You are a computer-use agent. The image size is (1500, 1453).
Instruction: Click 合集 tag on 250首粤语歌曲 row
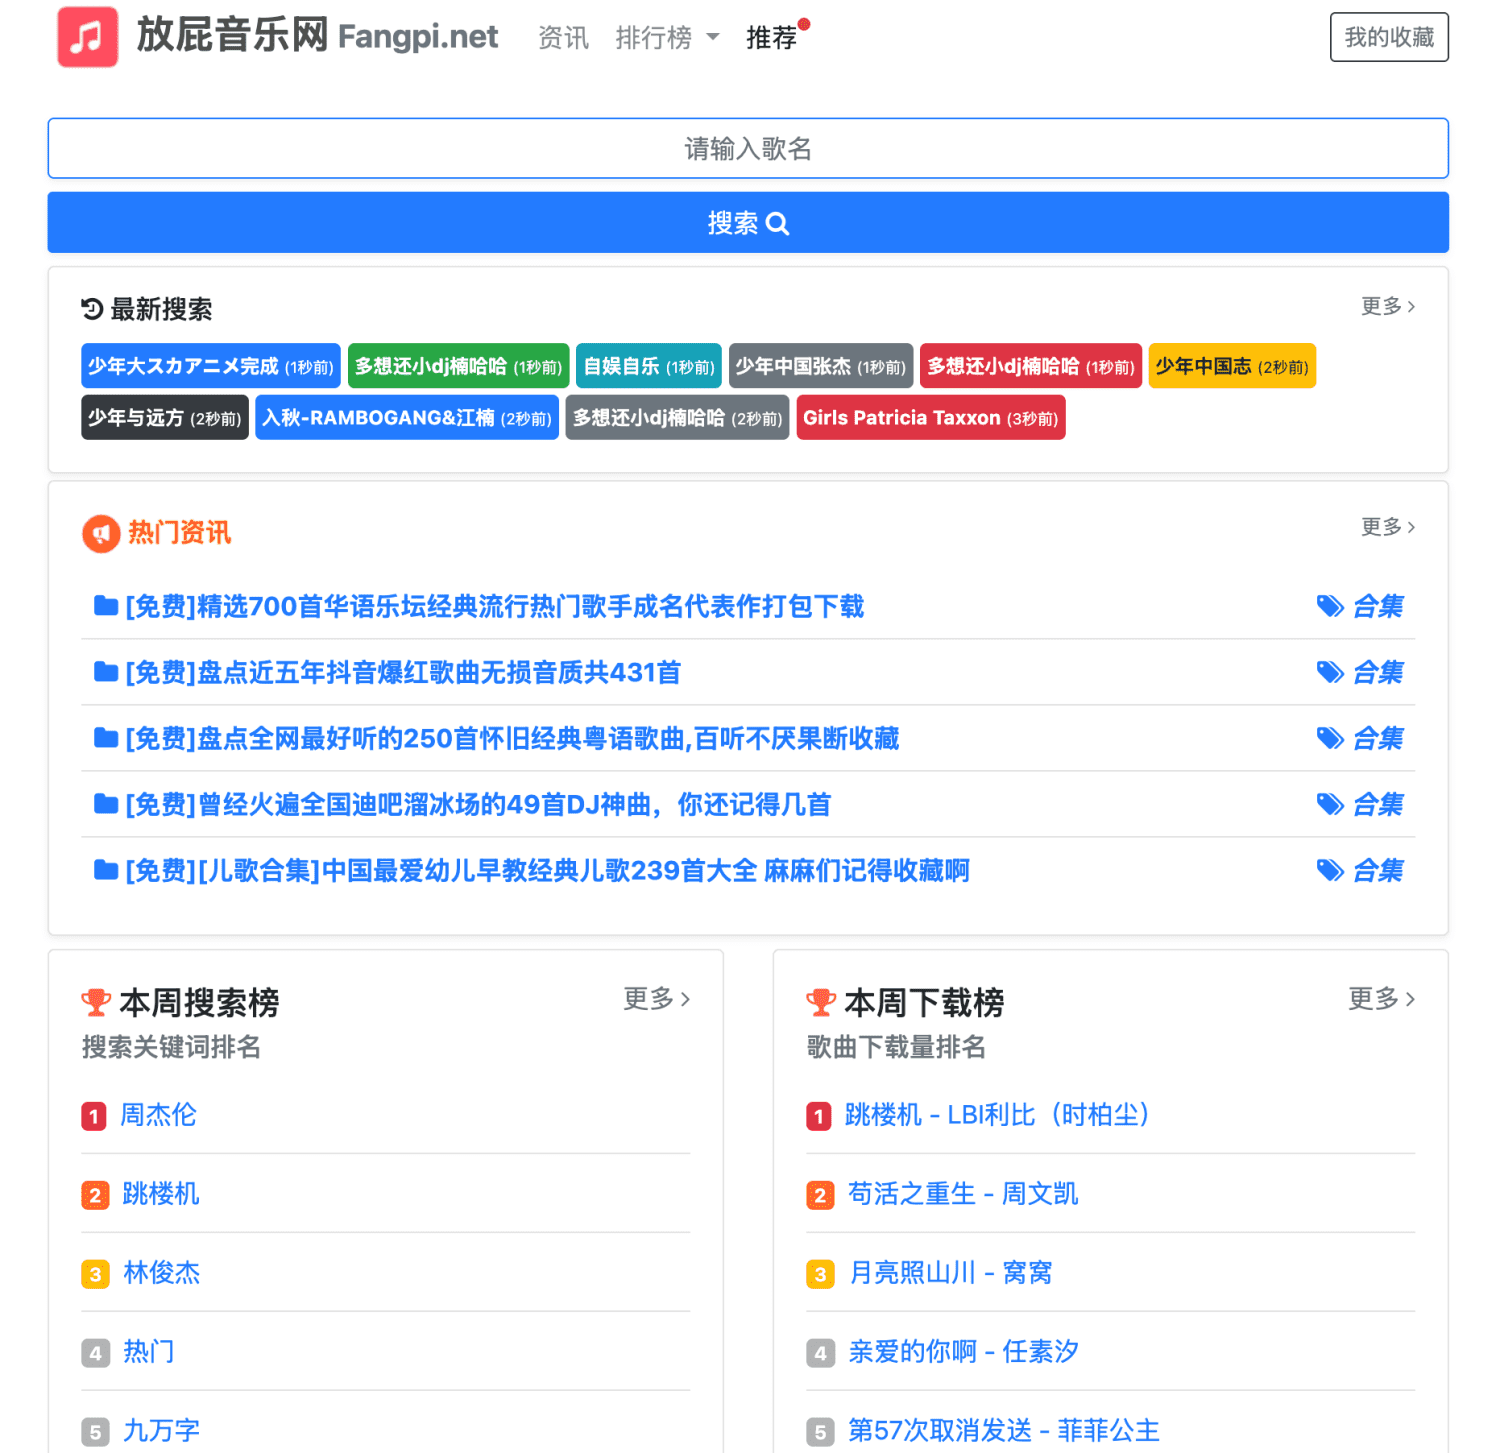tap(1361, 738)
